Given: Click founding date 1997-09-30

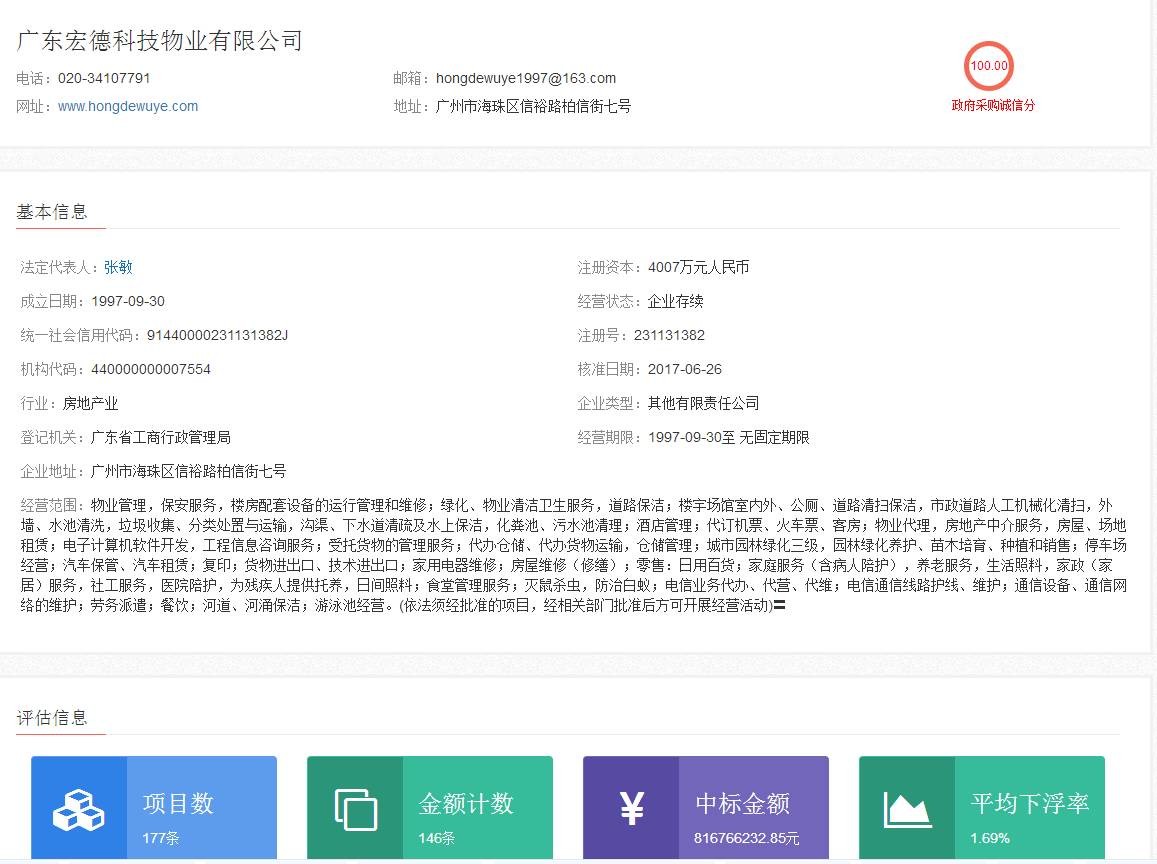Looking at the screenshot, I should [128, 301].
